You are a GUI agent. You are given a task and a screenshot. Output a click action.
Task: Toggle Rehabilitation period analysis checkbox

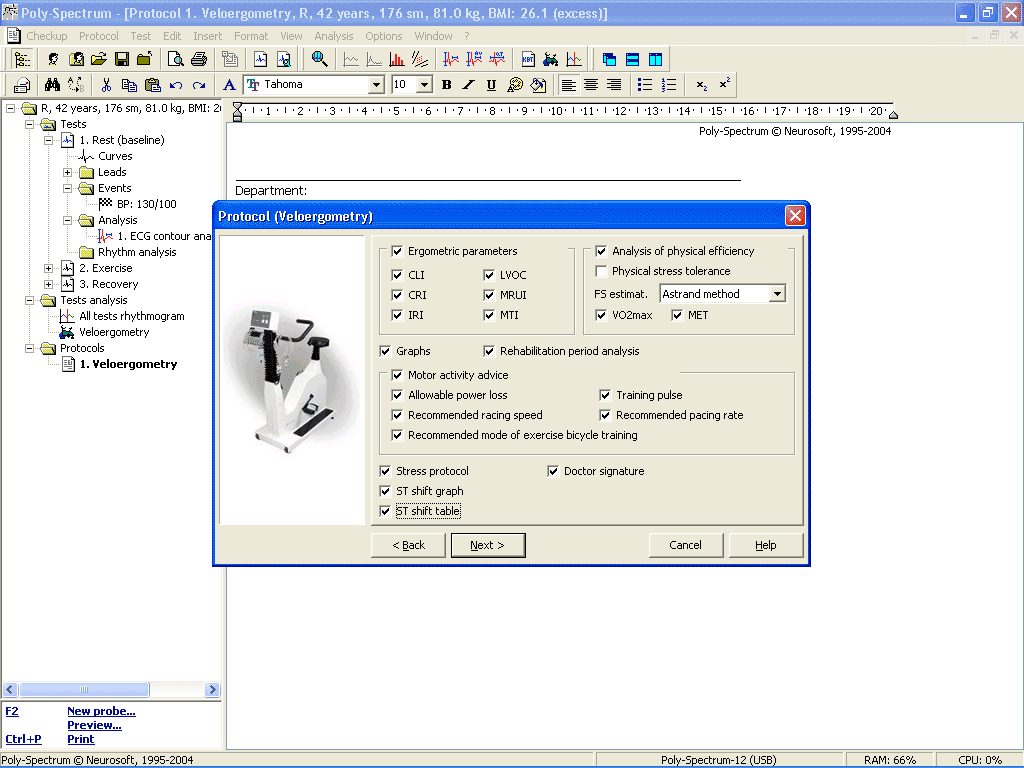click(x=489, y=351)
